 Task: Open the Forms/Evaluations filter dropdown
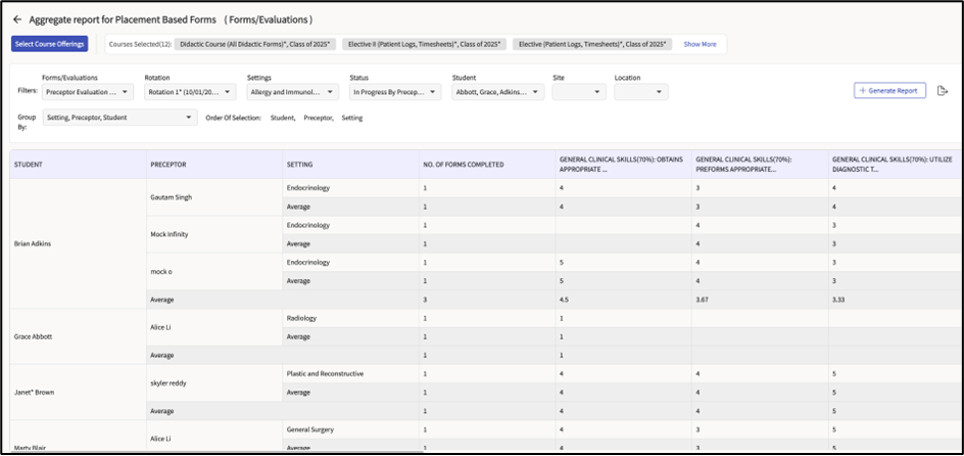pyautogui.click(x=87, y=92)
